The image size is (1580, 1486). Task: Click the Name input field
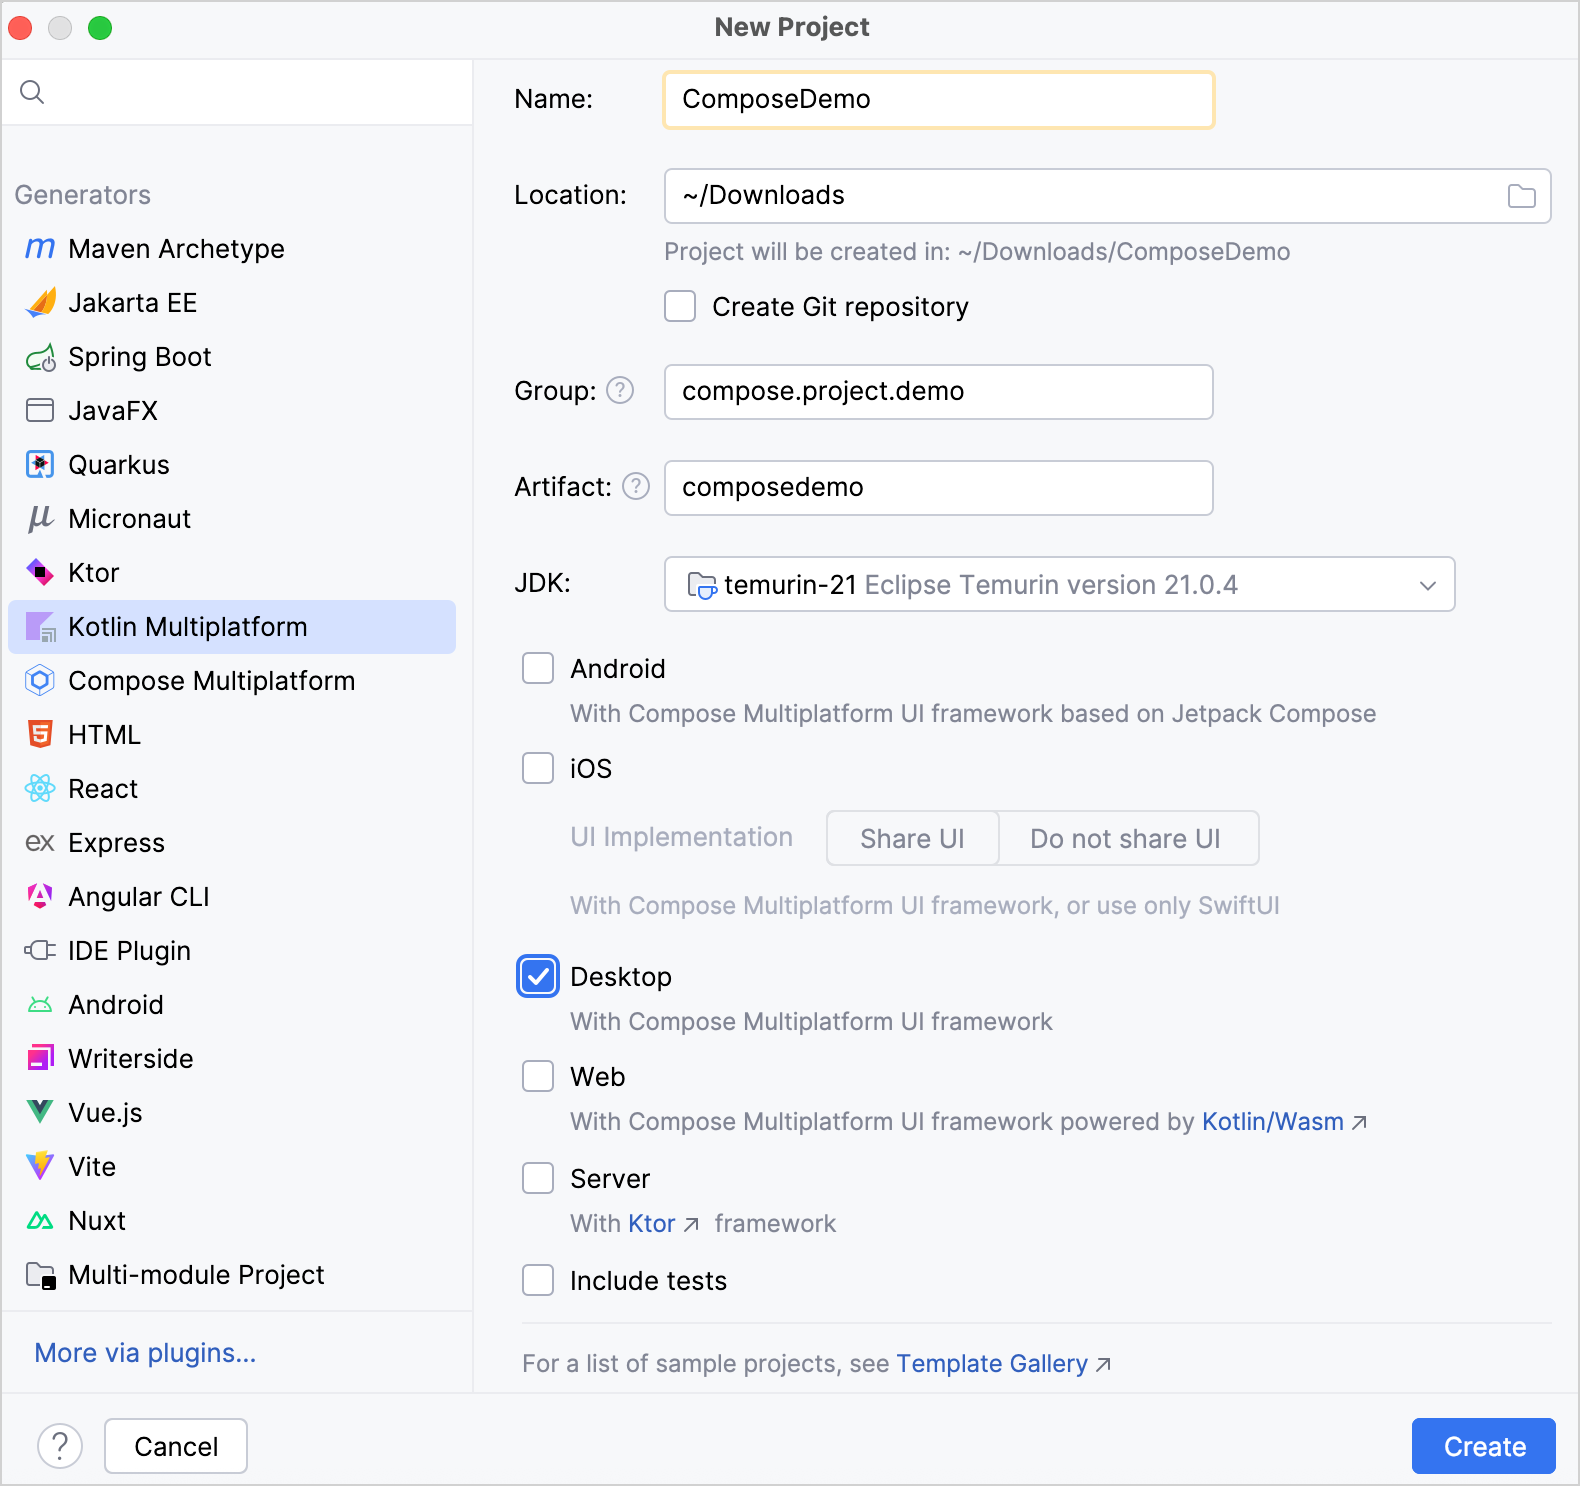pyautogui.click(x=939, y=99)
